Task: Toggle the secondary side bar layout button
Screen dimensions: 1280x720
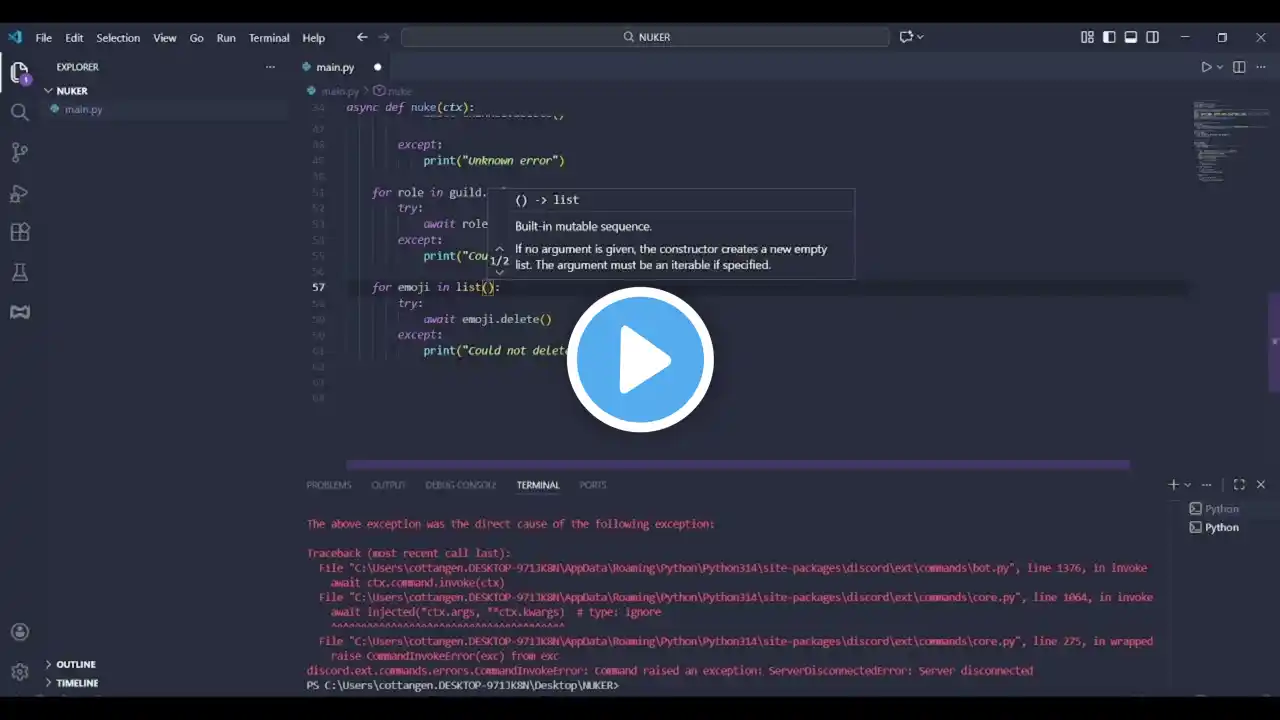Action: (1153, 37)
